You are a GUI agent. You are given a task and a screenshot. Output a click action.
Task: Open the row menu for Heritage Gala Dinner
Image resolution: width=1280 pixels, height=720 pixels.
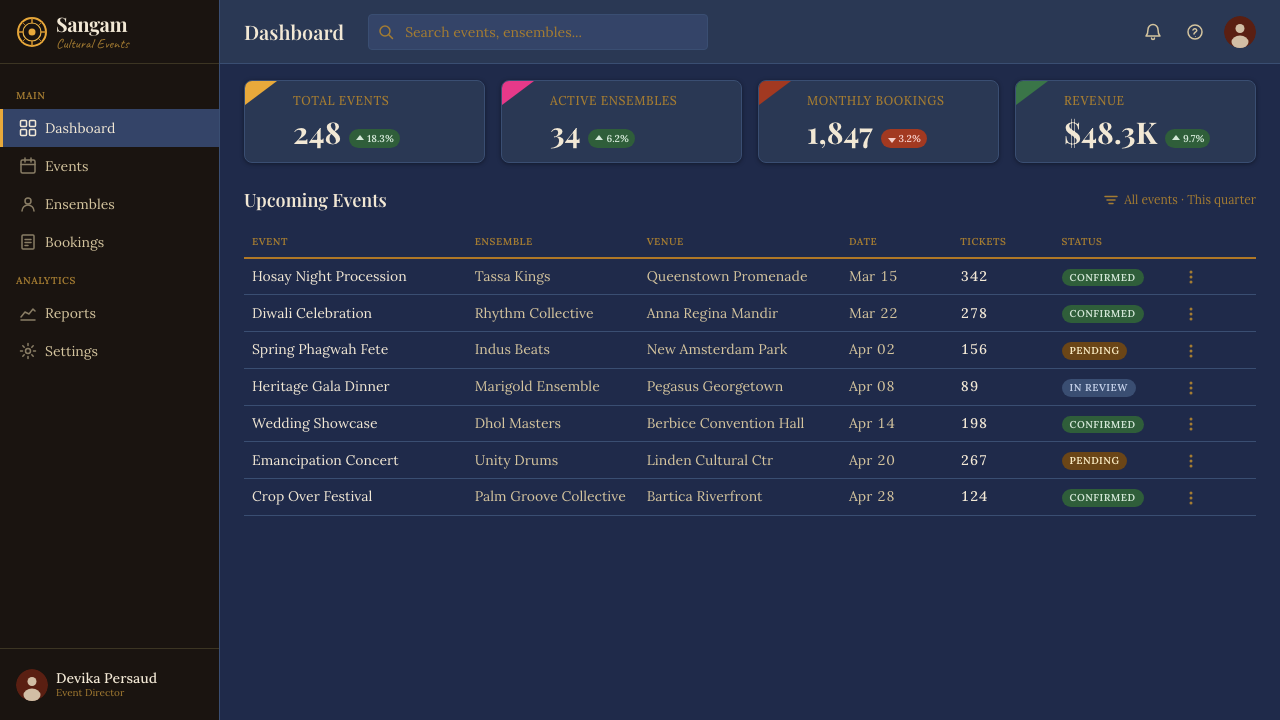1190,388
